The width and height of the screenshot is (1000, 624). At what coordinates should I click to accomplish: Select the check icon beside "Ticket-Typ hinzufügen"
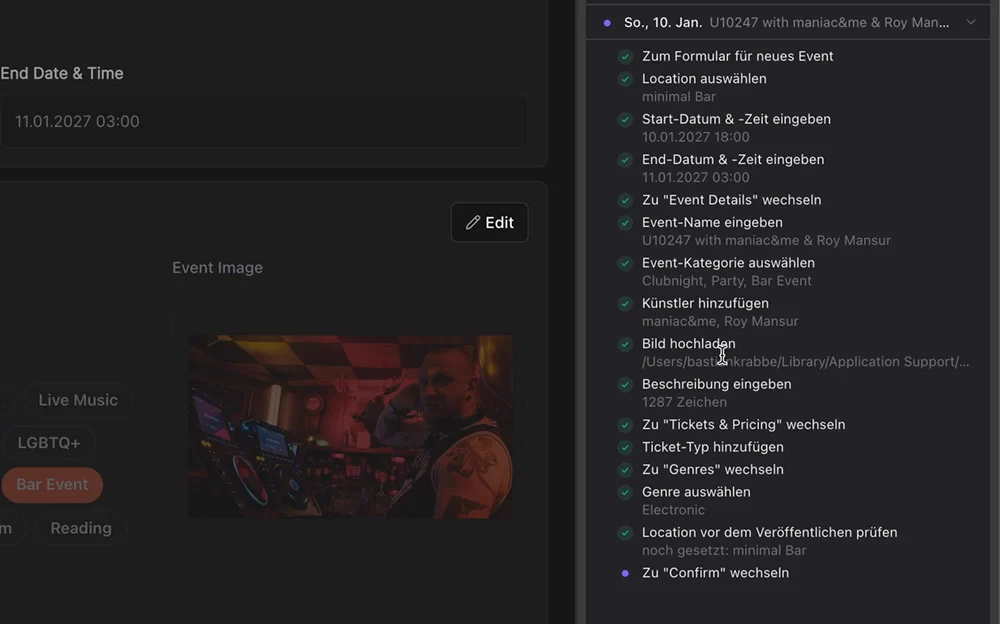625,447
